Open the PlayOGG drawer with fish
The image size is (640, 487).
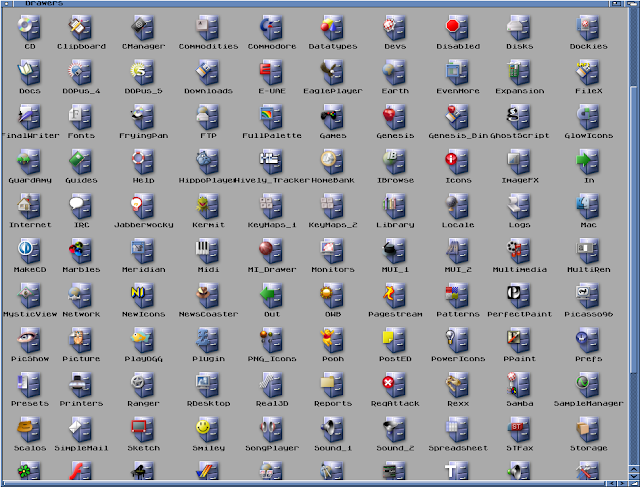(143, 340)
